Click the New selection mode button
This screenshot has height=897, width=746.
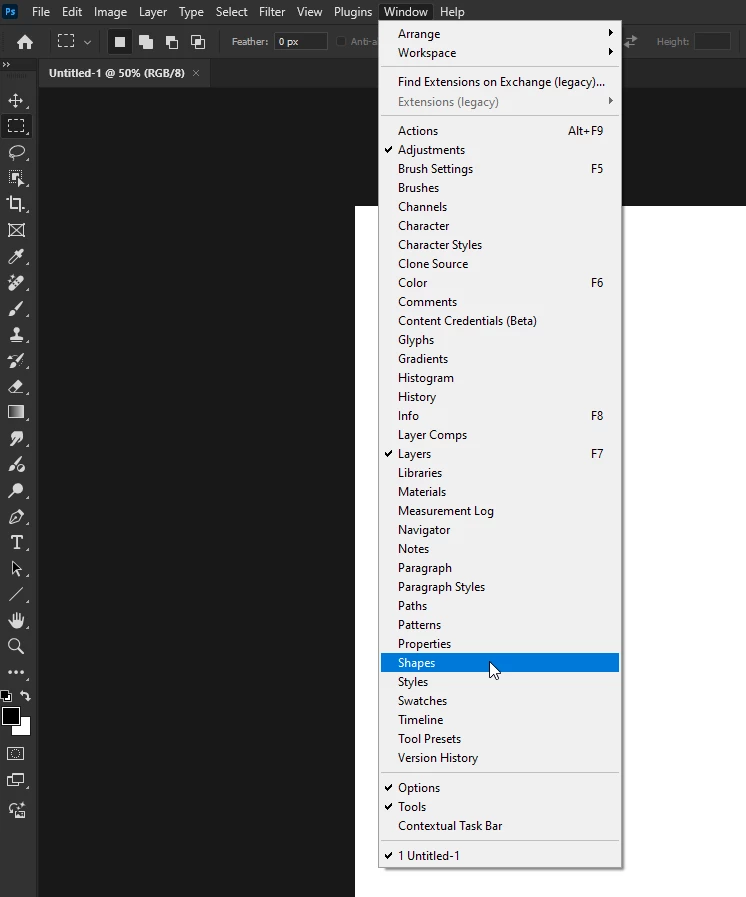pos(120,42)
